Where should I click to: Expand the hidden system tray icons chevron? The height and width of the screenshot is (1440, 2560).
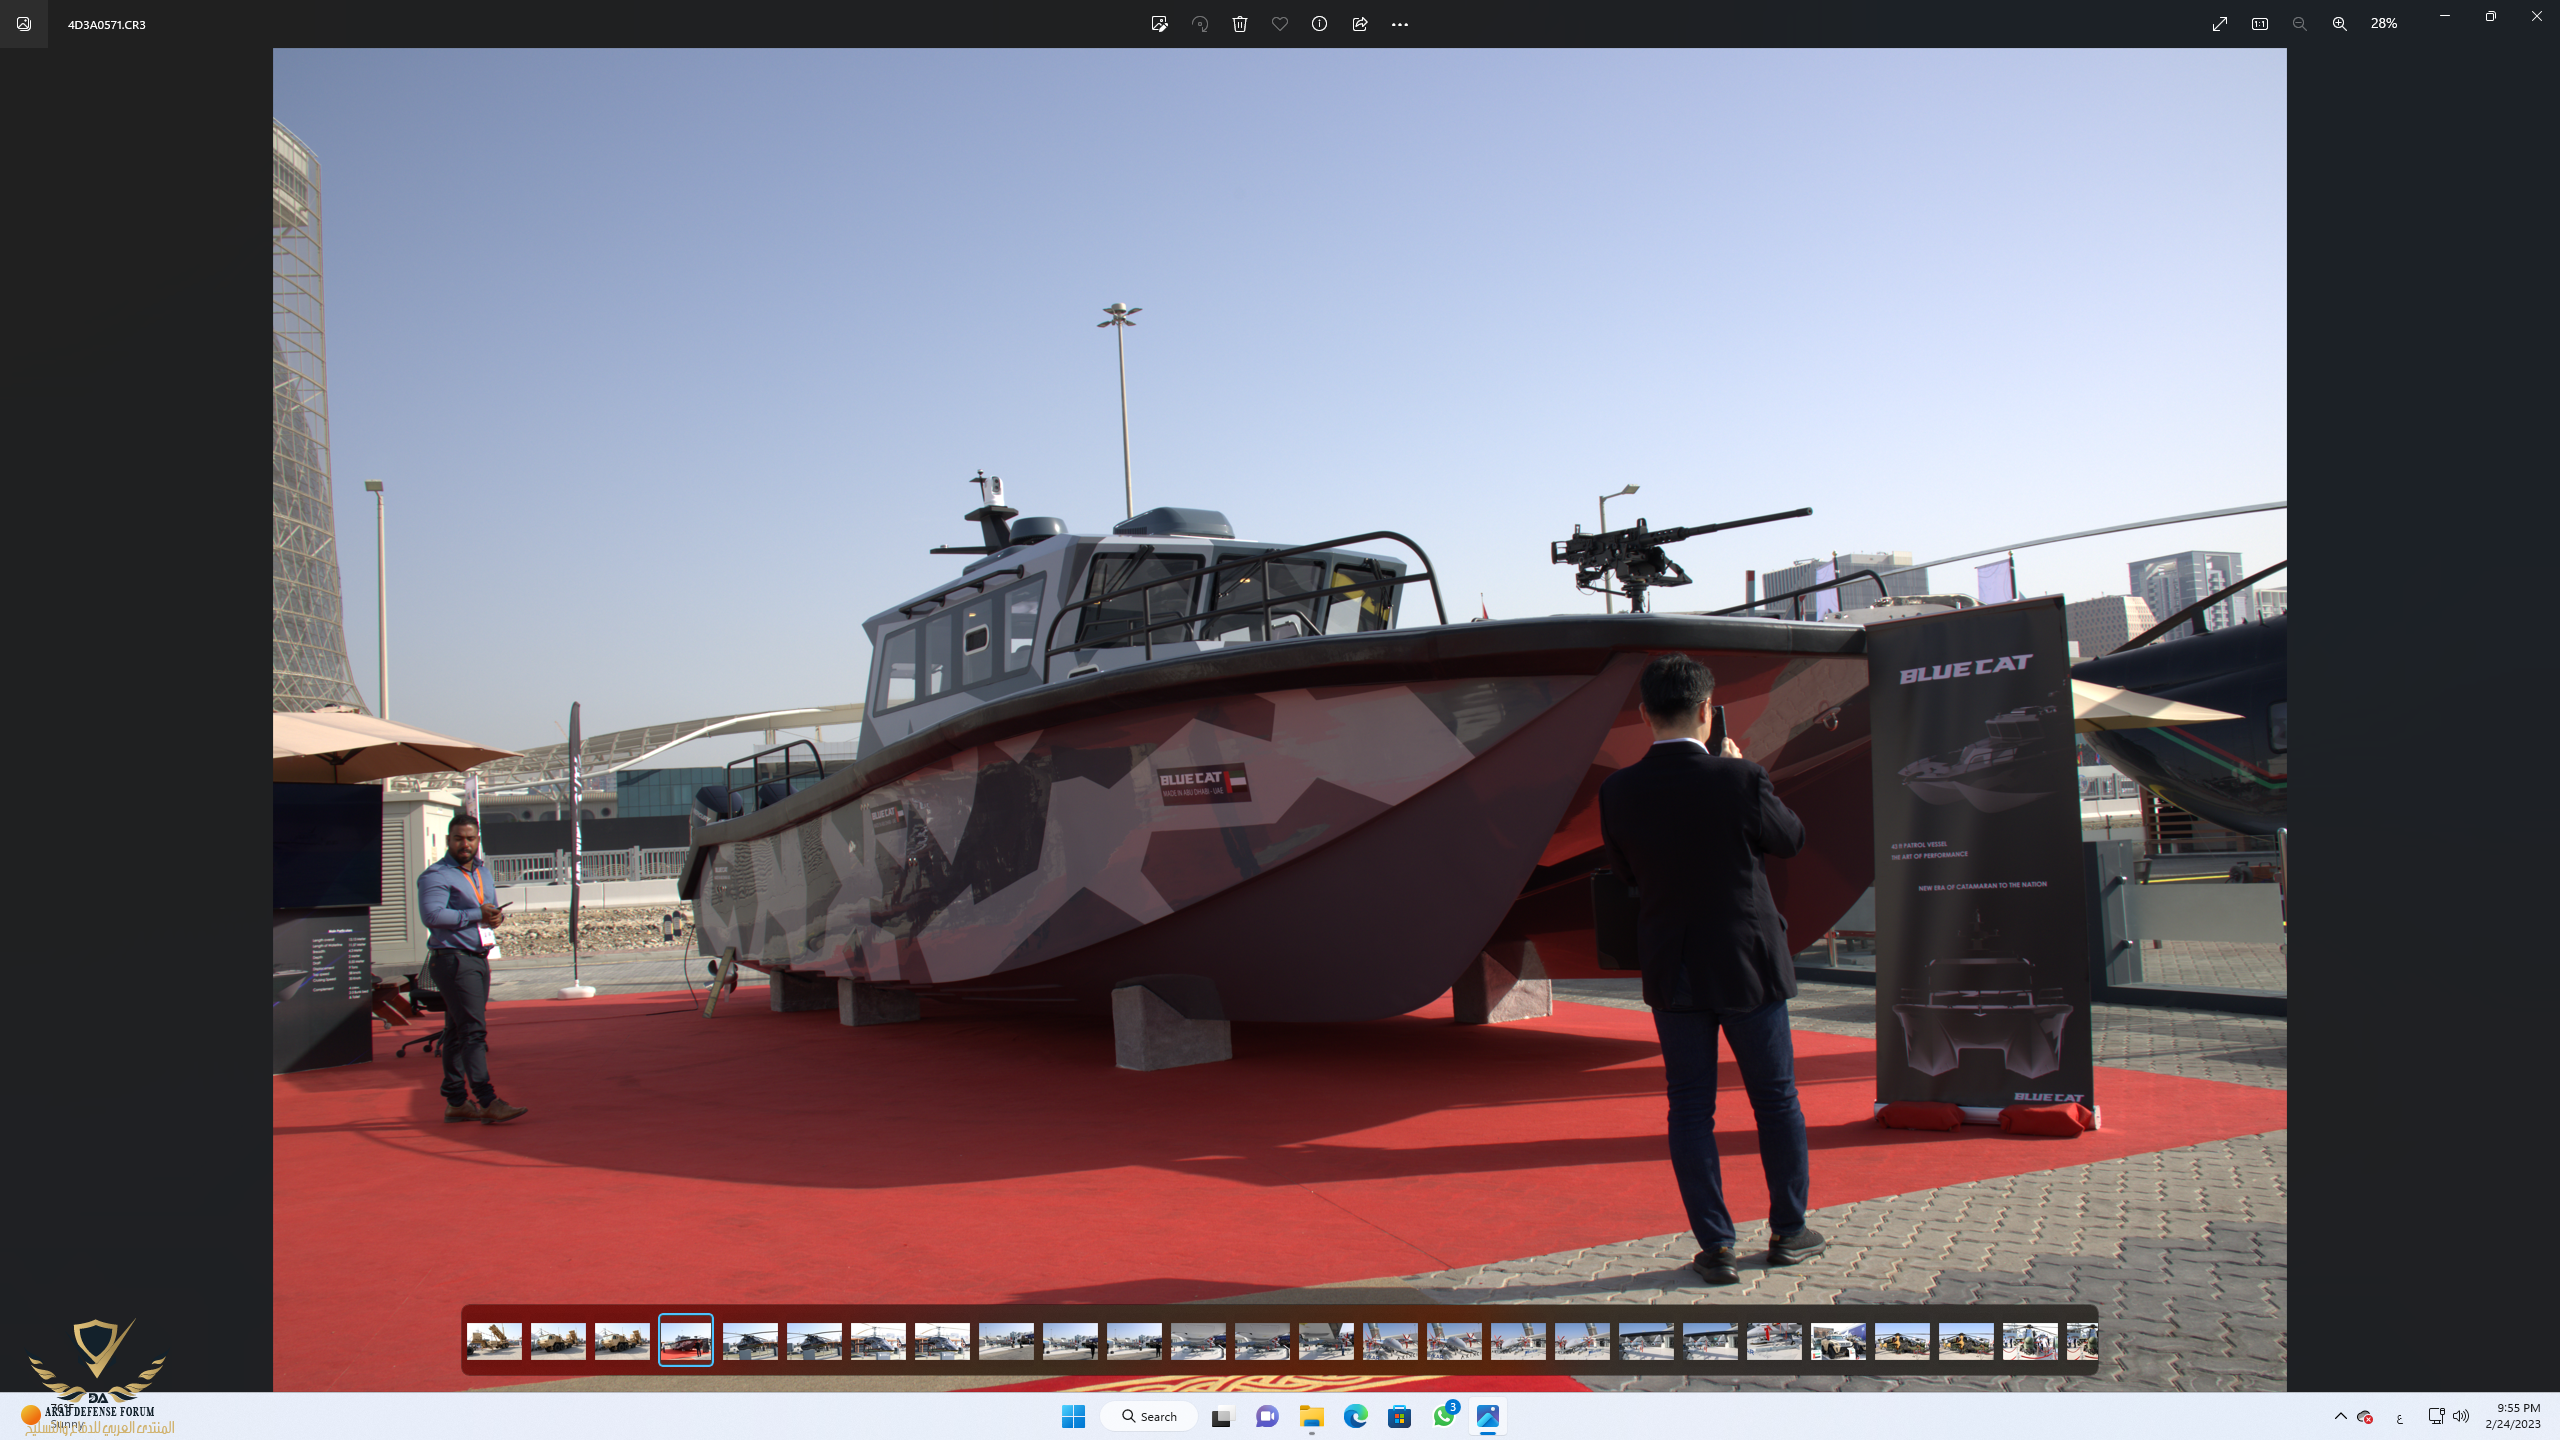(2340, 1416)
